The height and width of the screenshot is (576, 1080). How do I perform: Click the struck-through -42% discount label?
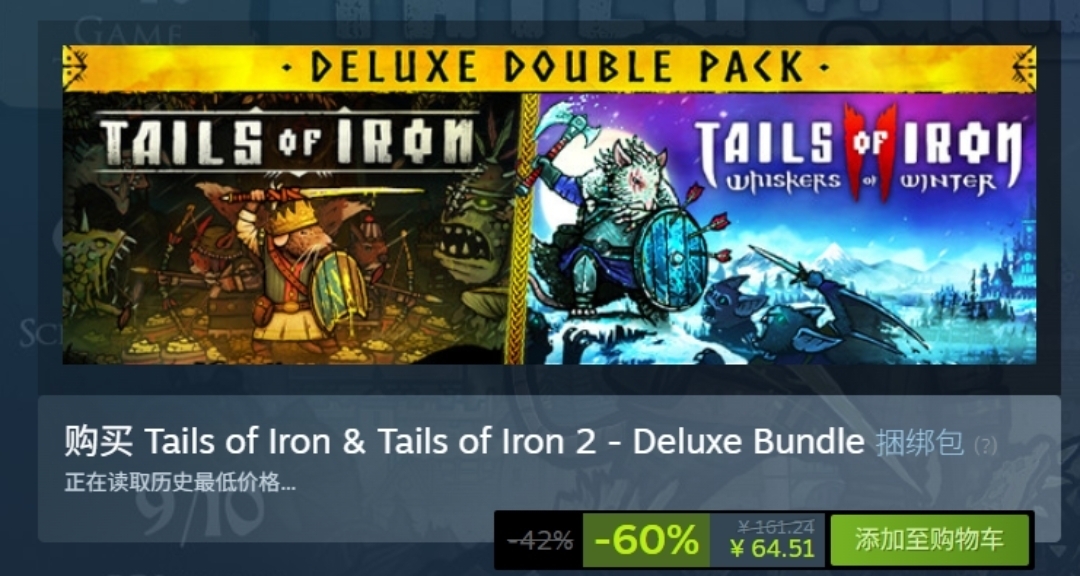coord(540,541)
